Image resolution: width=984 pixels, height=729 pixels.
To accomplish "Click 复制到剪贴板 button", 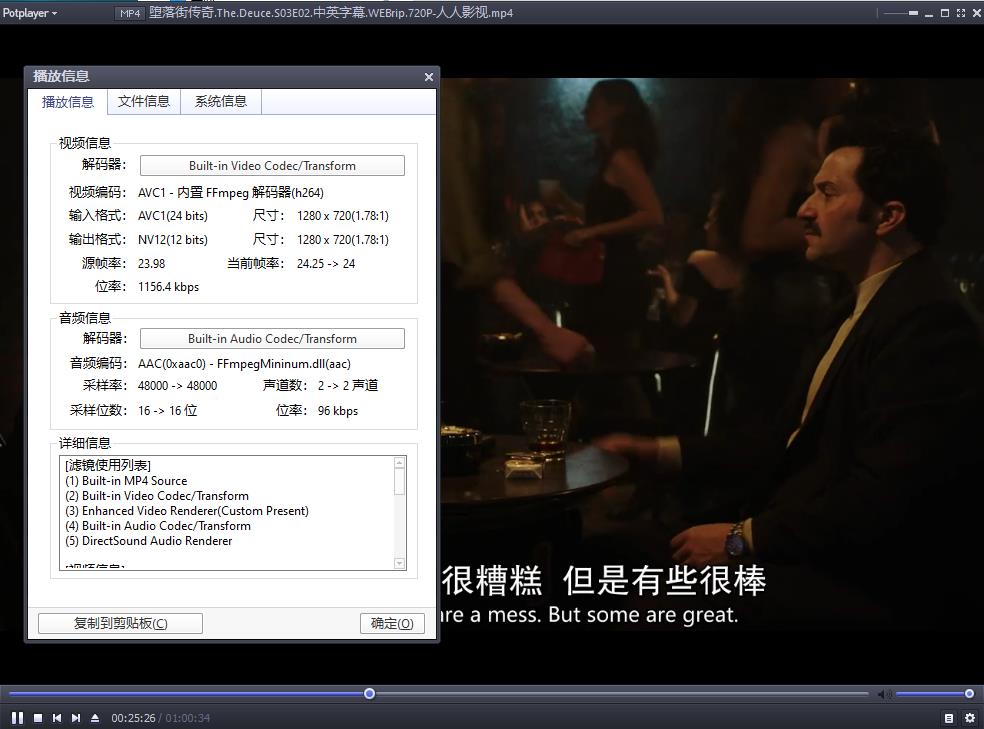I will click(x=120, y=623).
